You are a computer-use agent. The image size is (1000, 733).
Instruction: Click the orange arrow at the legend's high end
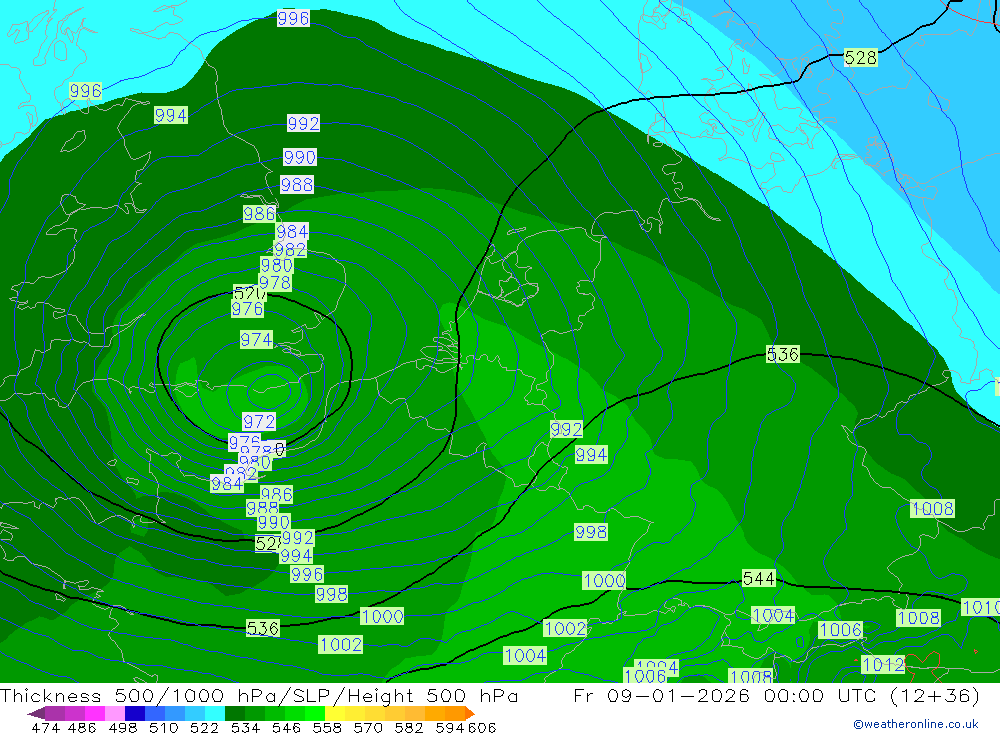coord(470,713)
